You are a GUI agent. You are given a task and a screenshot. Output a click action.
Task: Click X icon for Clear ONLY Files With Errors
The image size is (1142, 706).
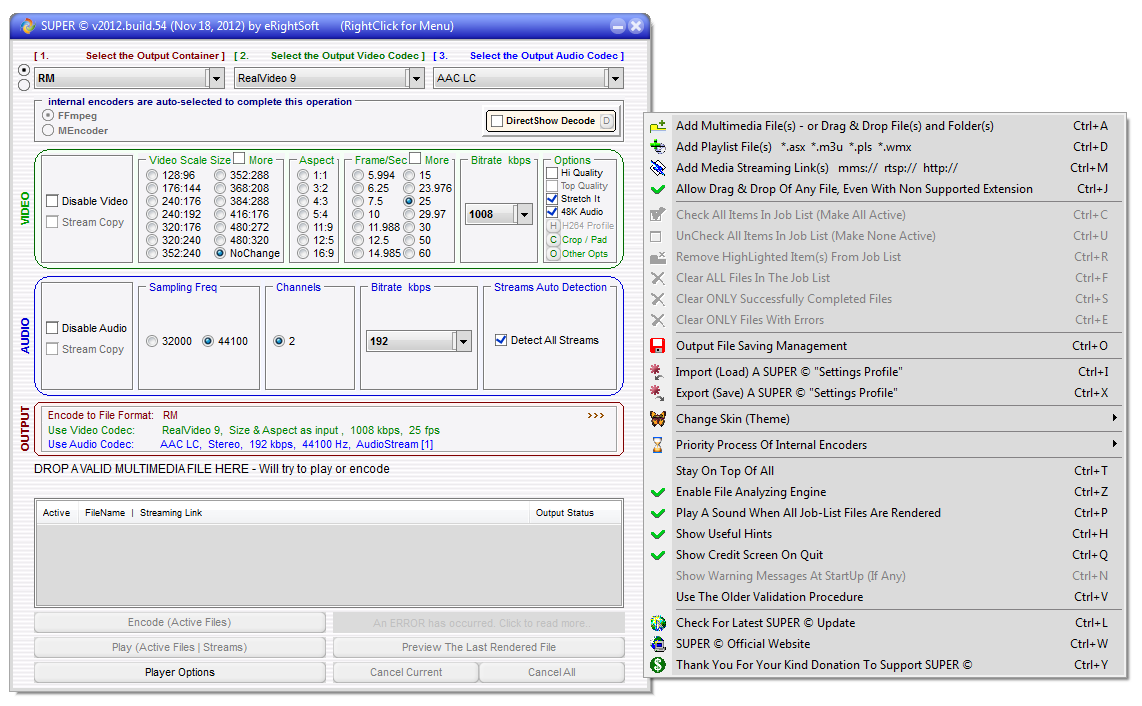[x=658, y=321]
